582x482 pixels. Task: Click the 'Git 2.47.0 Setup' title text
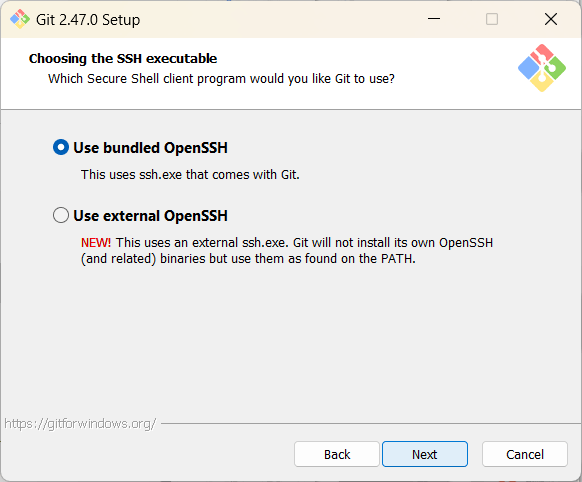click(88, 20)
